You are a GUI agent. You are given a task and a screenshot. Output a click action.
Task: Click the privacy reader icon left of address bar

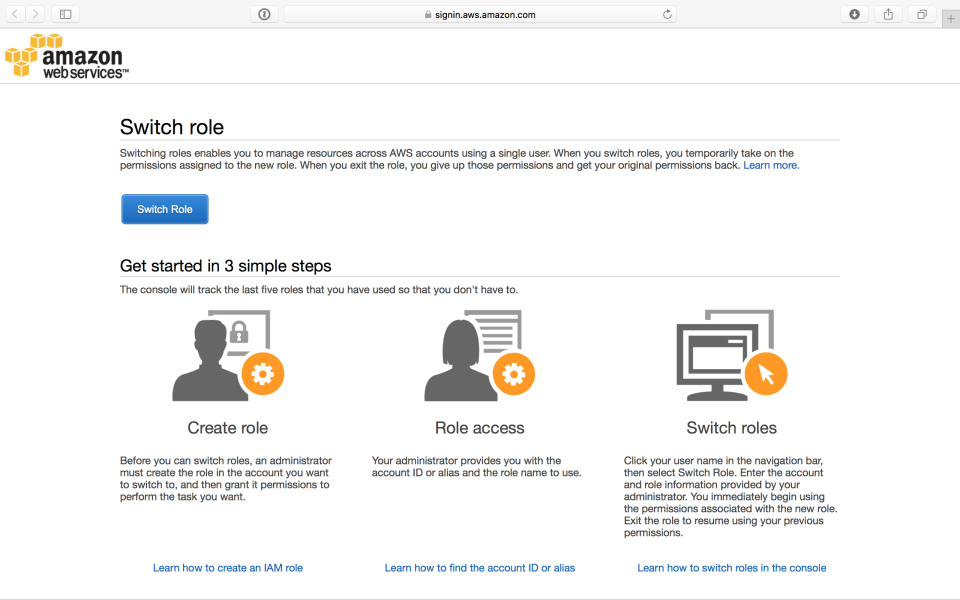[x=264, y=14]
